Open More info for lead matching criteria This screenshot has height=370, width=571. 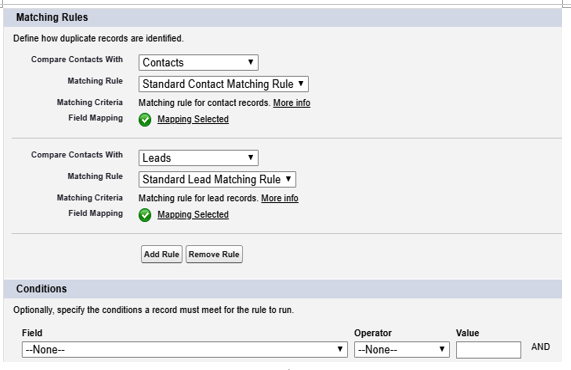(280, 198)
